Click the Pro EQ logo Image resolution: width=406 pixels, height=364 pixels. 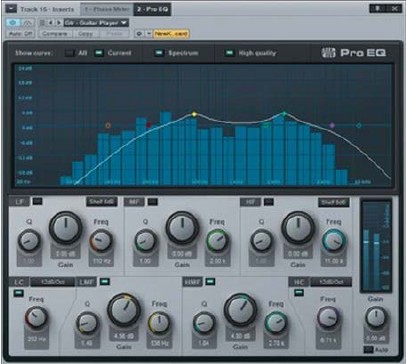coord(354,53)
